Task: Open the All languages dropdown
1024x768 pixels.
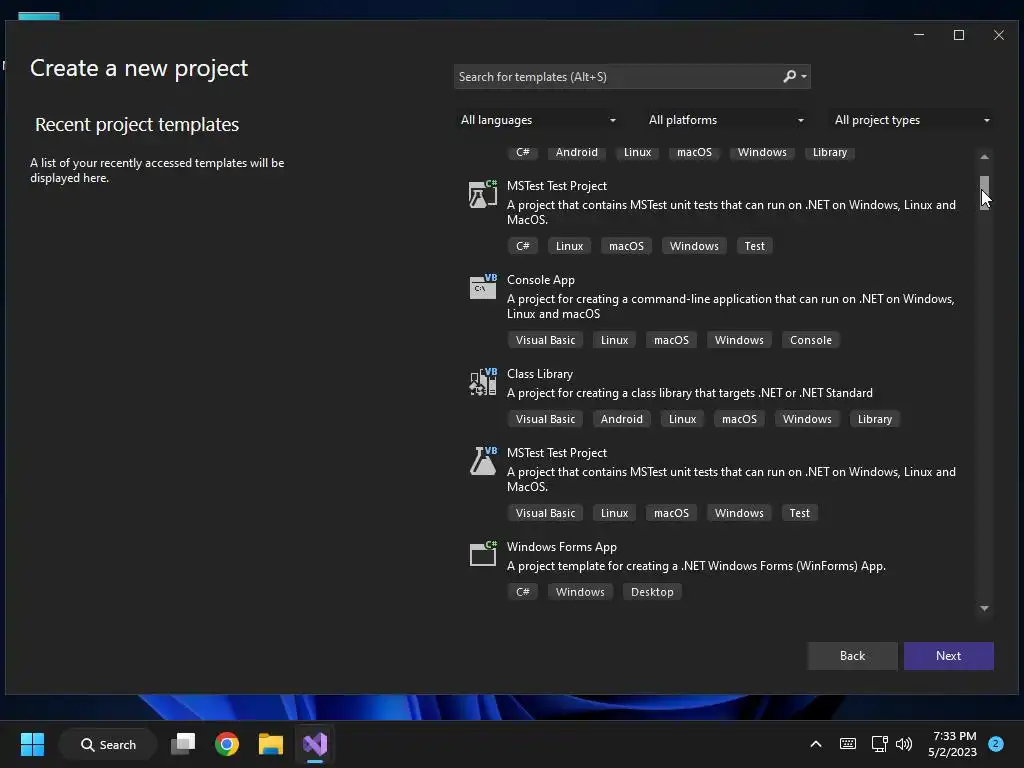Action: 538,120
